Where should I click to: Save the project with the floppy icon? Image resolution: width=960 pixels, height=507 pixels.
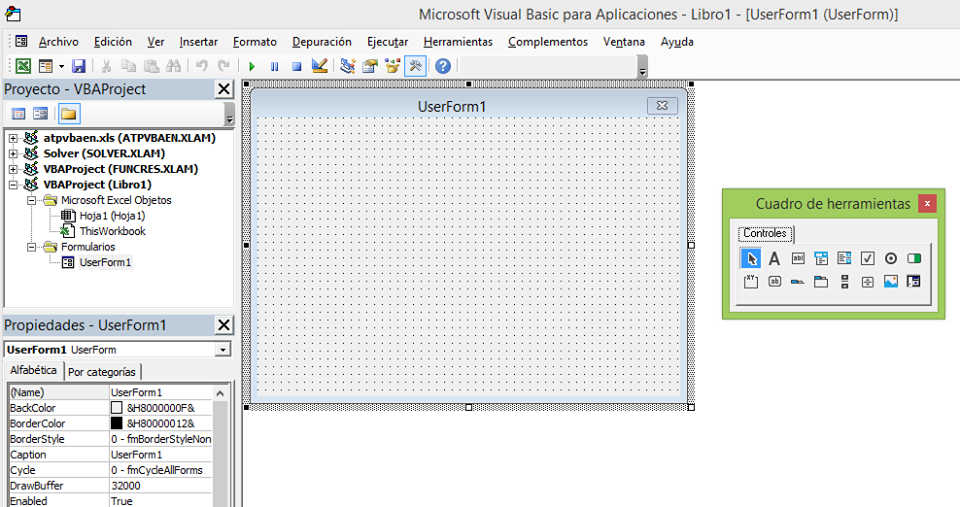coord(79,66)
